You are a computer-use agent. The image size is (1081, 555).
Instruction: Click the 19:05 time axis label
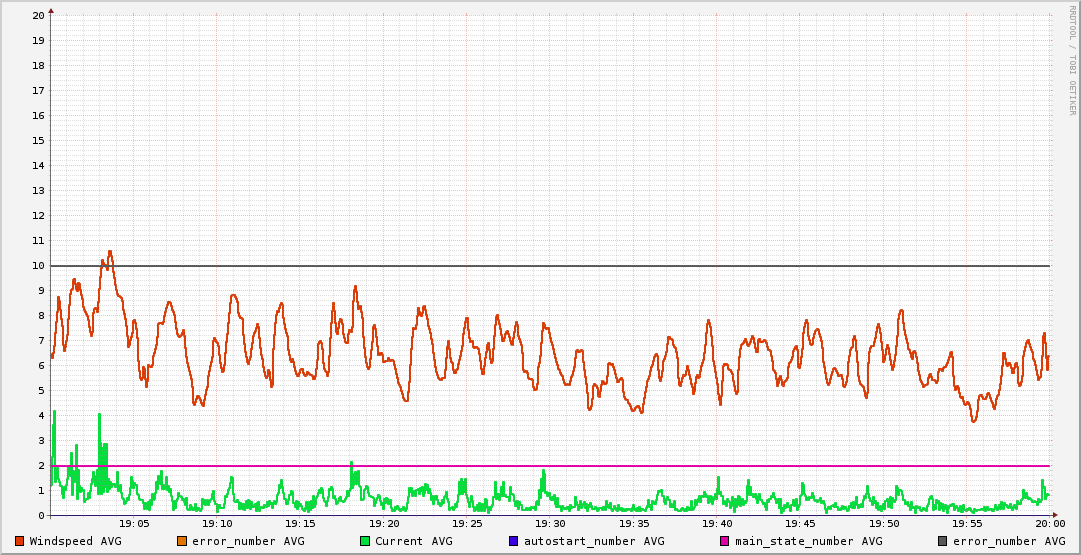click(x=134, y=523)
